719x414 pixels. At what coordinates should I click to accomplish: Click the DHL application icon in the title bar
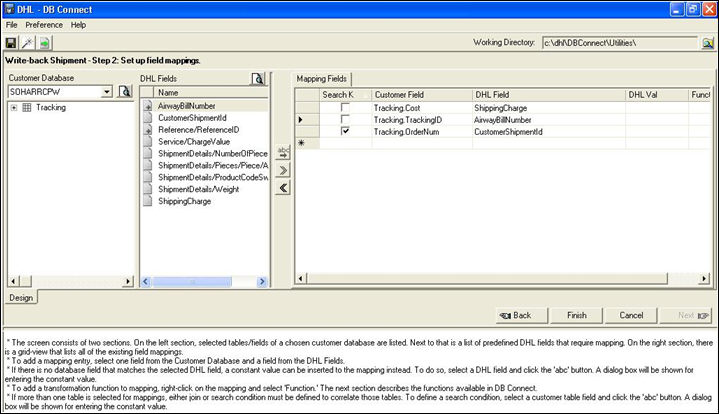click(9, 9)
